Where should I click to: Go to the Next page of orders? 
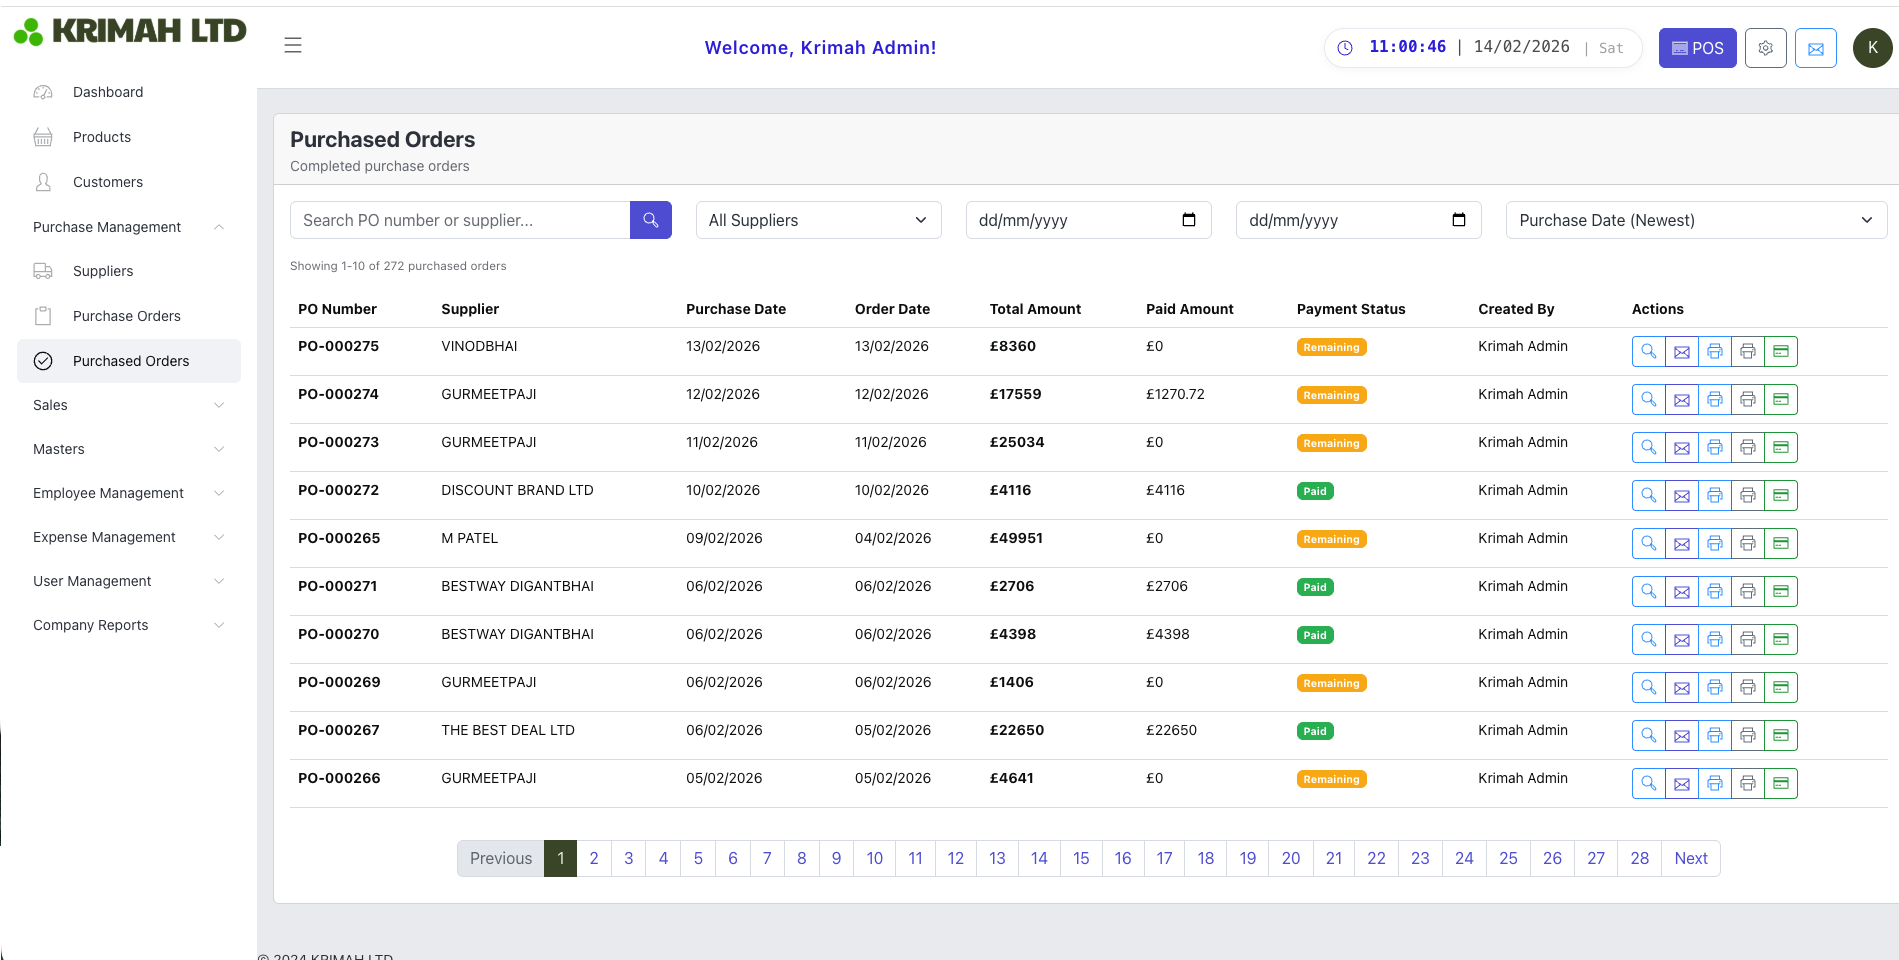(1690, 858)
